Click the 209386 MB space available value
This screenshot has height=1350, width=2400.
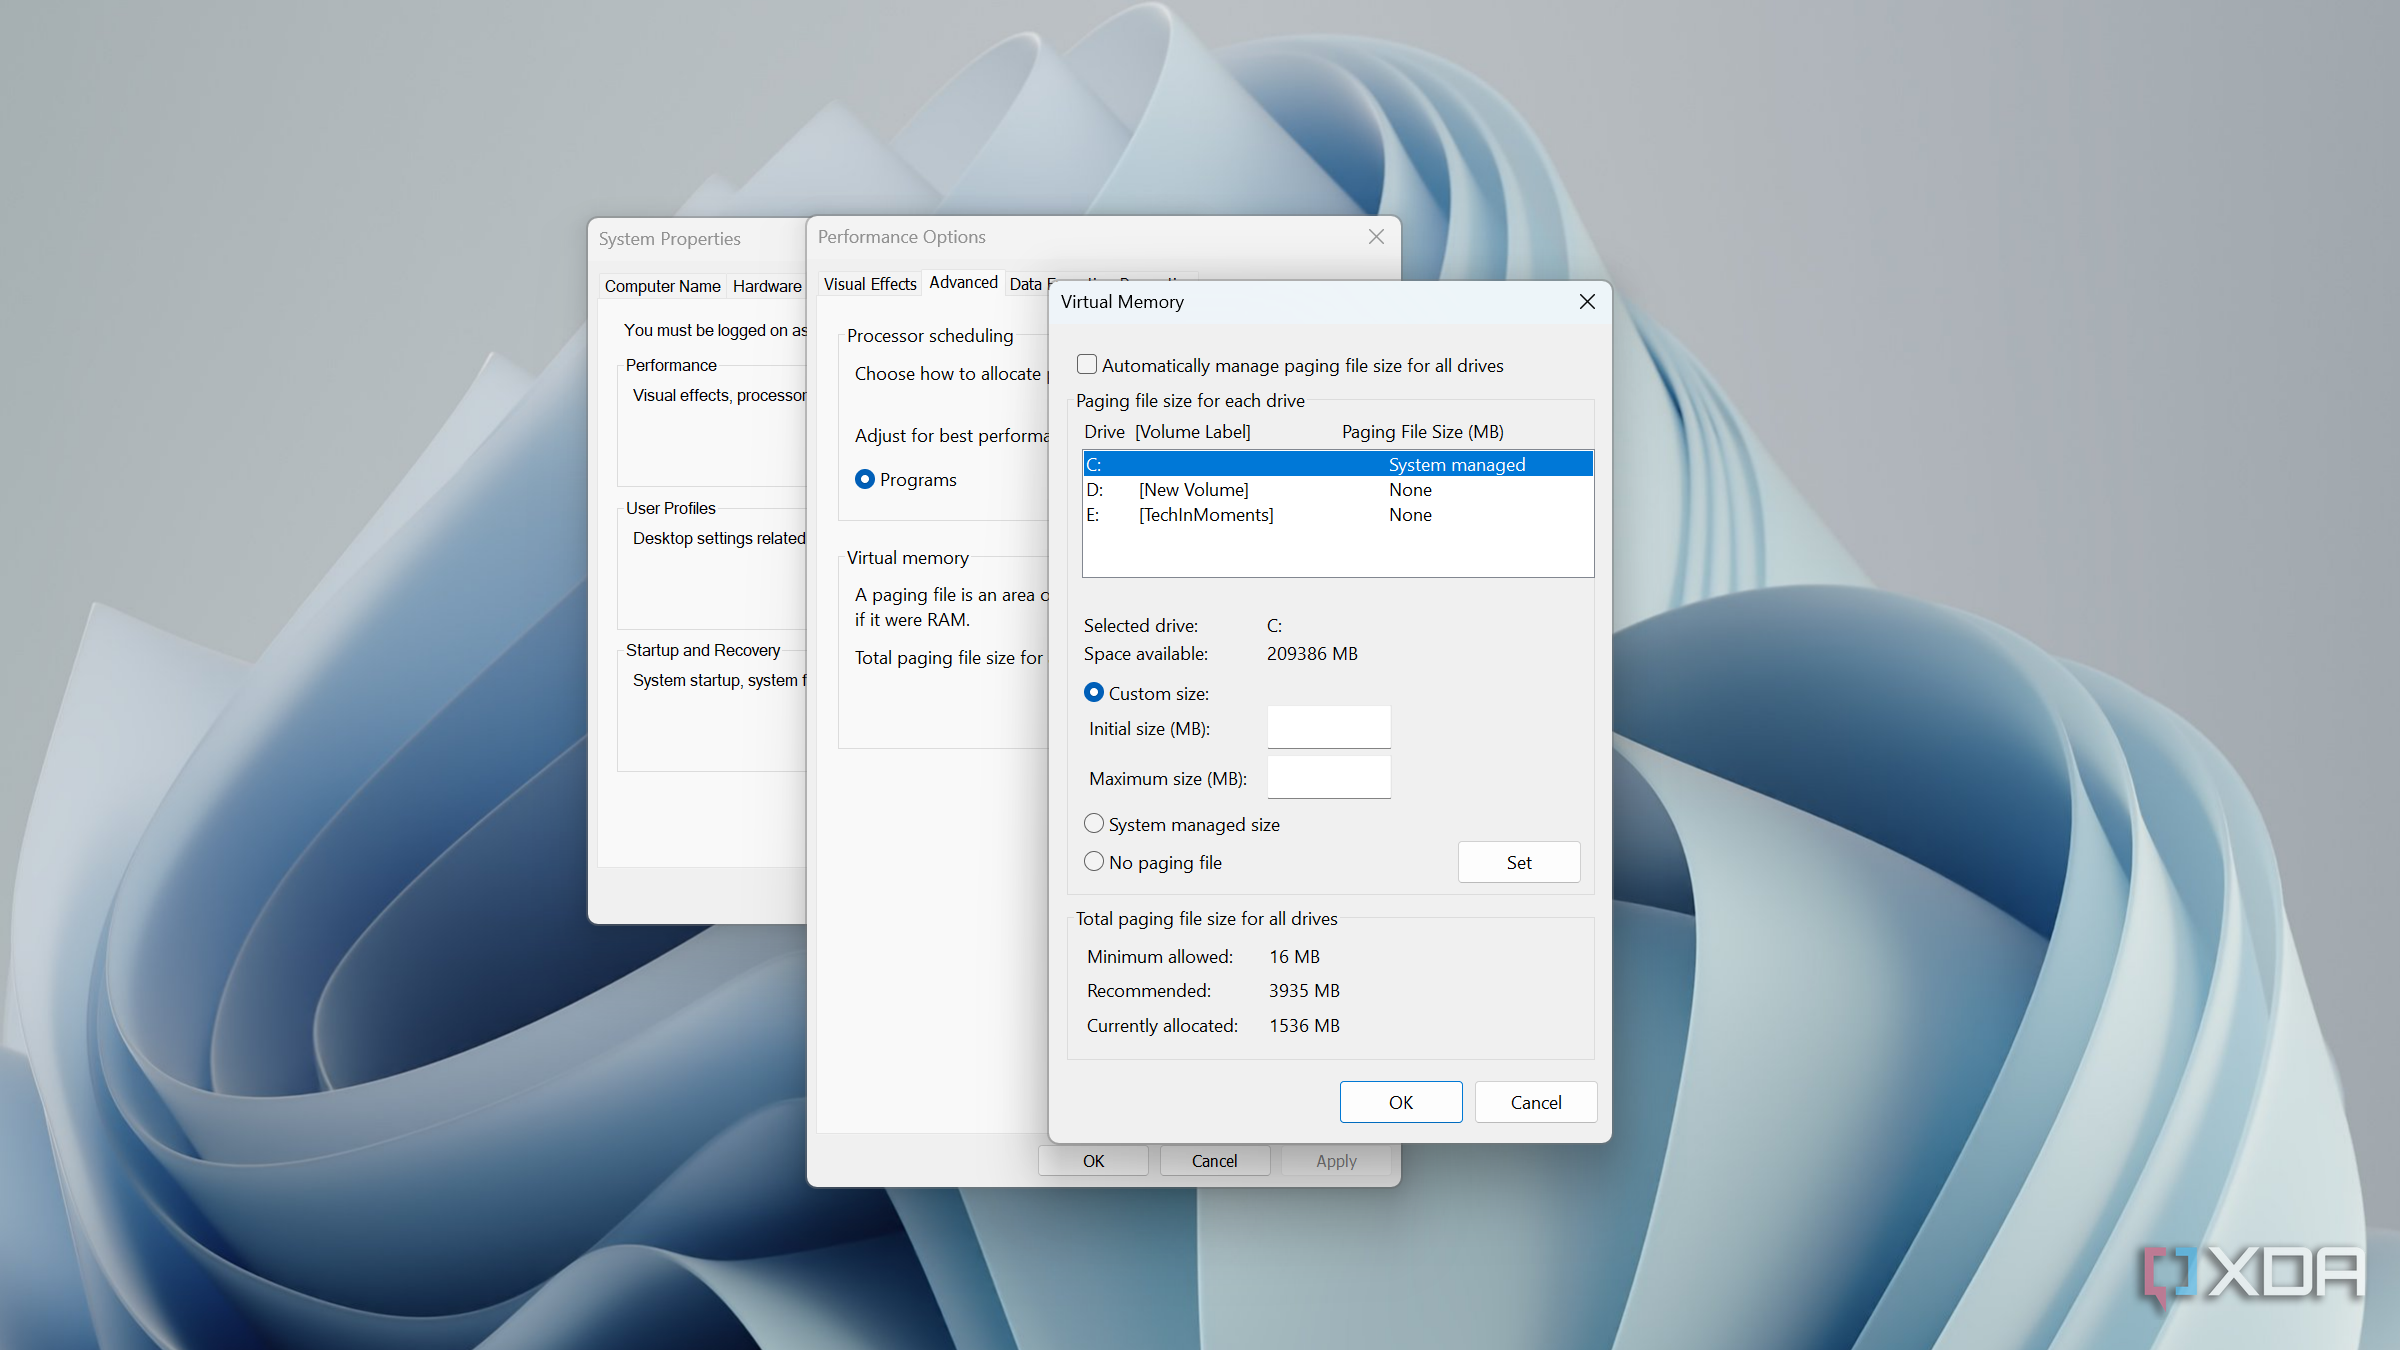pyautogui.click(x=1312, y=654)
